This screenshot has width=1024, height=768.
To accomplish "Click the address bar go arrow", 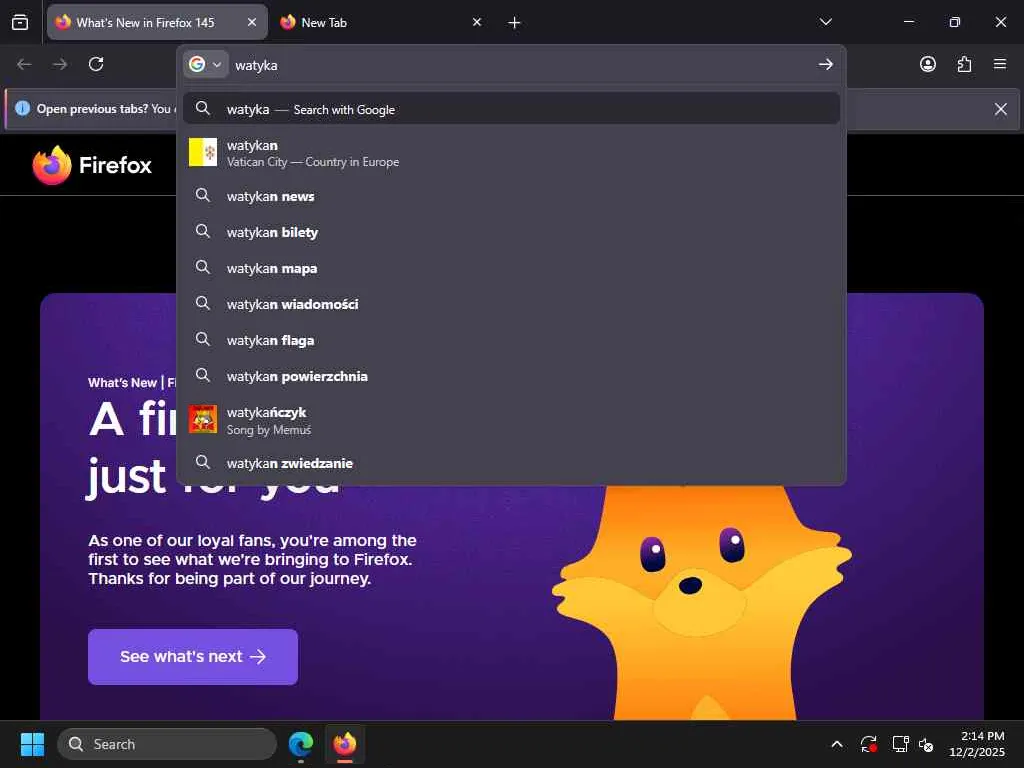I will point(825,64).
